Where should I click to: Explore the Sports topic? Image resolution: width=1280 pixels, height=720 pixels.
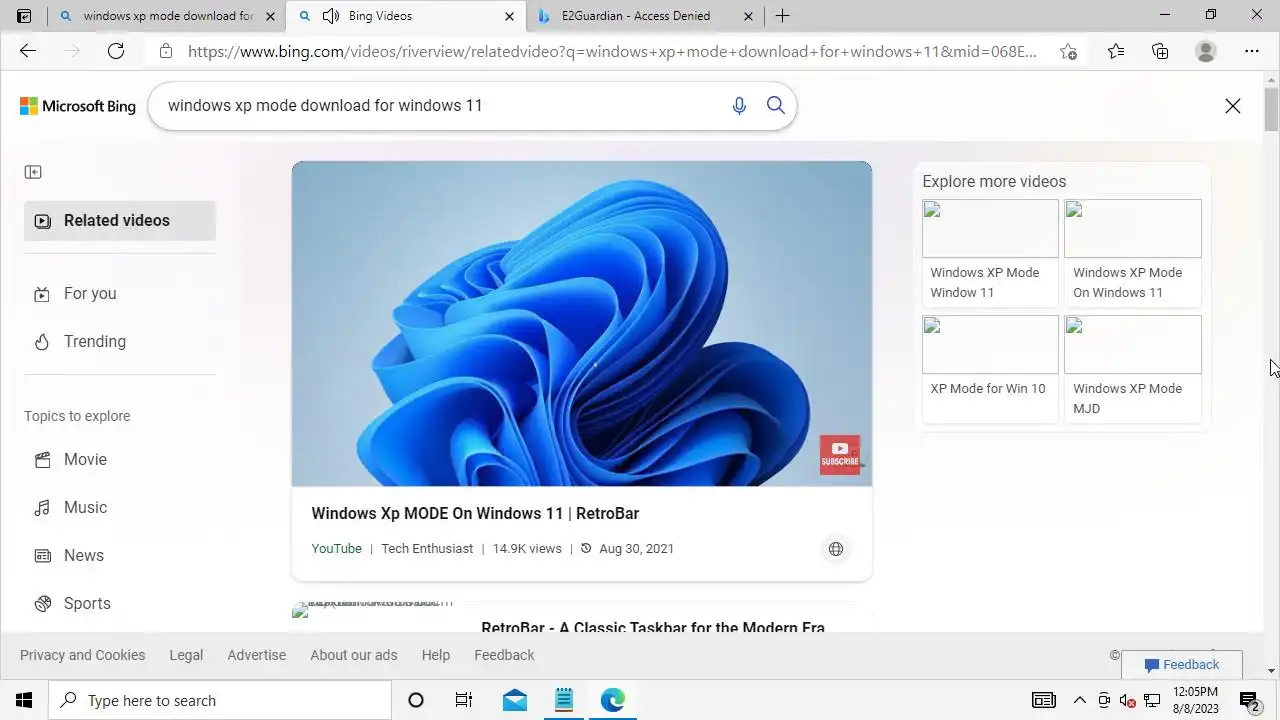coord(120,603)
